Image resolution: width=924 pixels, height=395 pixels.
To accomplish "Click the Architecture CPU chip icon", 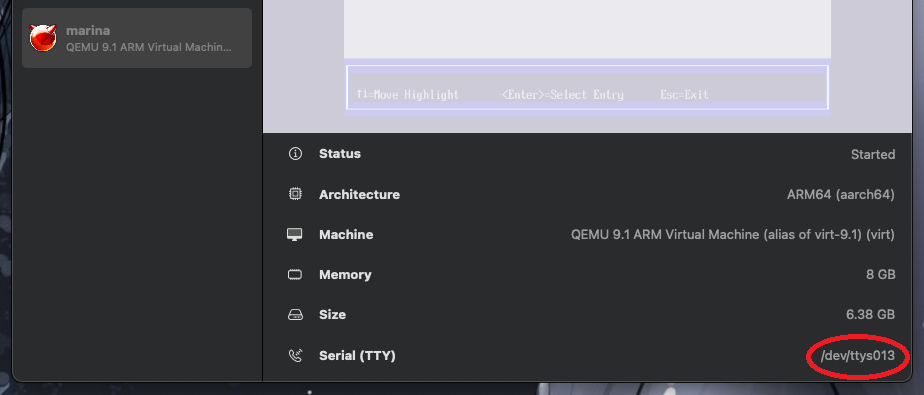I will click(x=295, y=194).
